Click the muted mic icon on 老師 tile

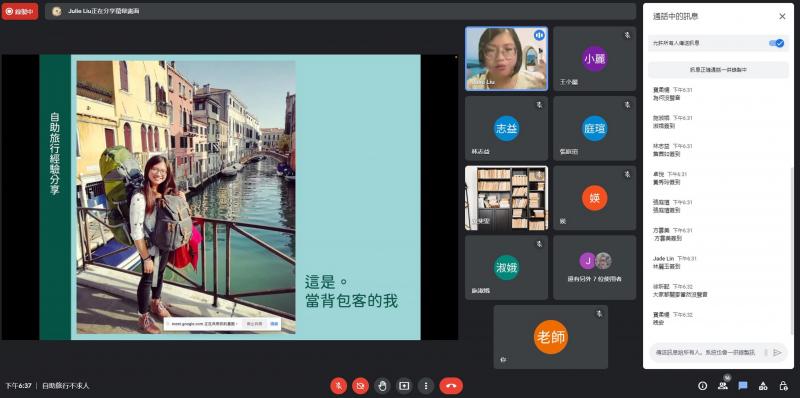tap(599, 313)
